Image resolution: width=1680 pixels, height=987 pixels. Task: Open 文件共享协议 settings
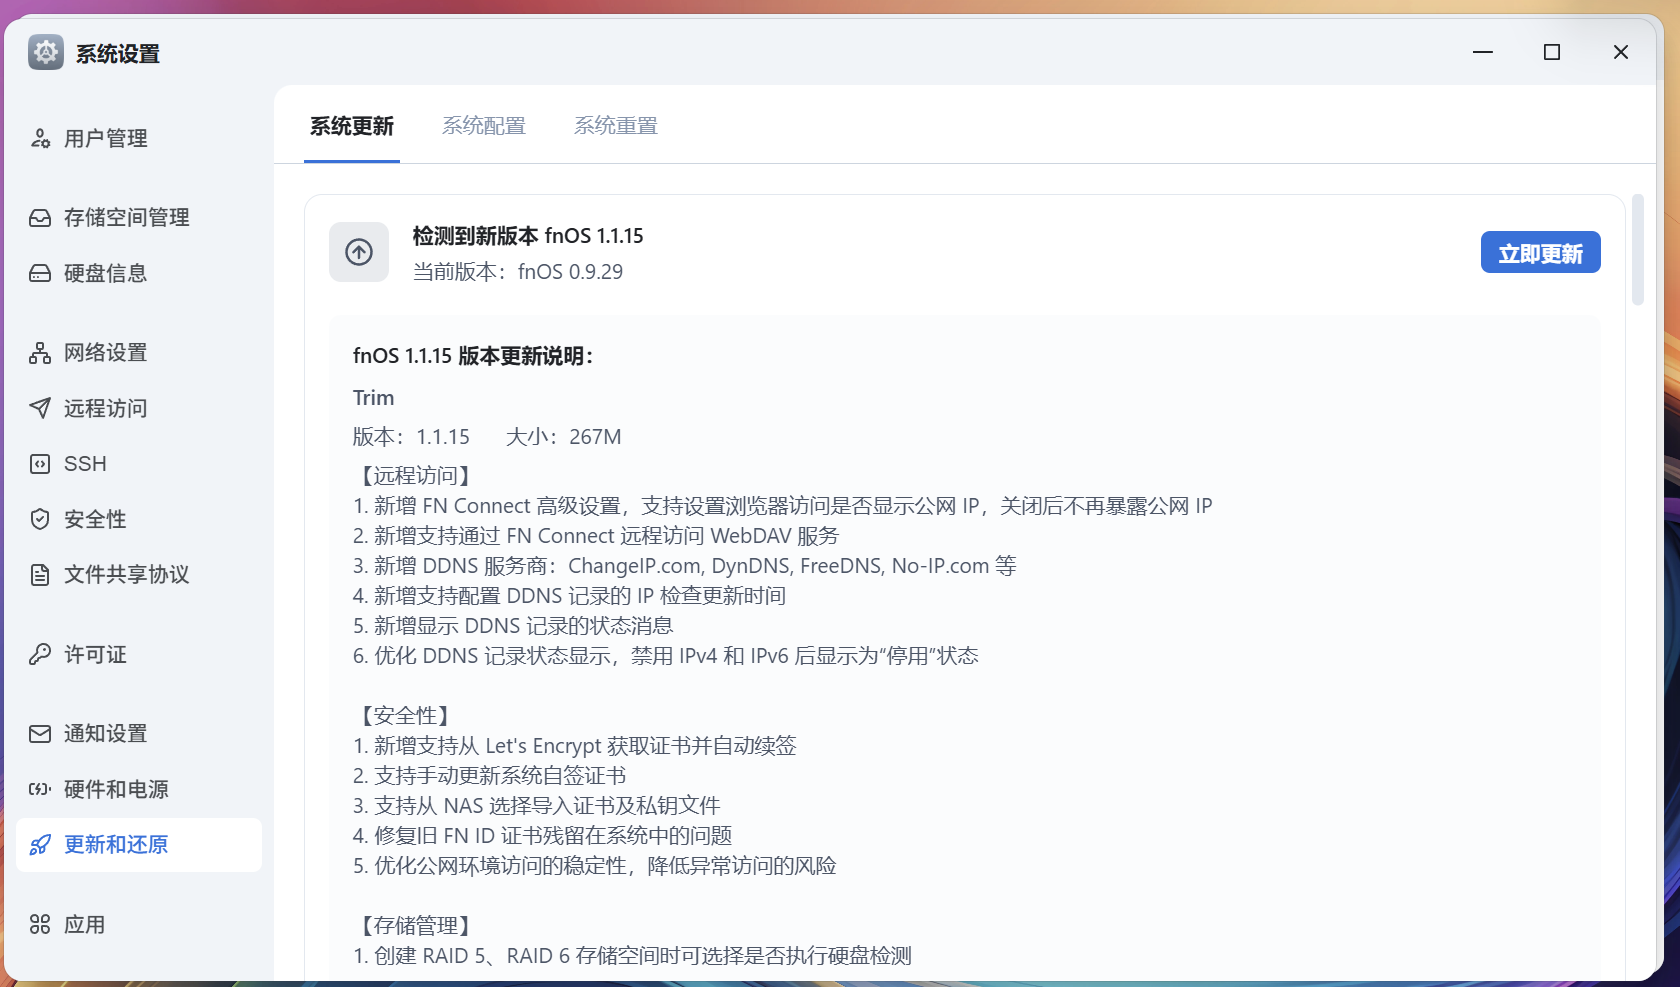tap(126, 575)
